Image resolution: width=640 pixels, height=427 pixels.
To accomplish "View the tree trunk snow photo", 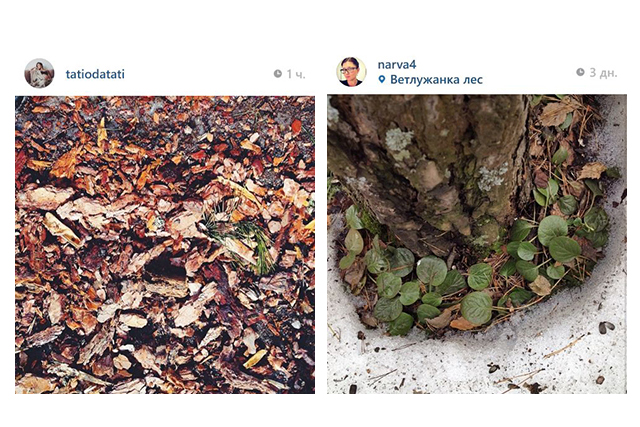I will [x=477, y=244].
